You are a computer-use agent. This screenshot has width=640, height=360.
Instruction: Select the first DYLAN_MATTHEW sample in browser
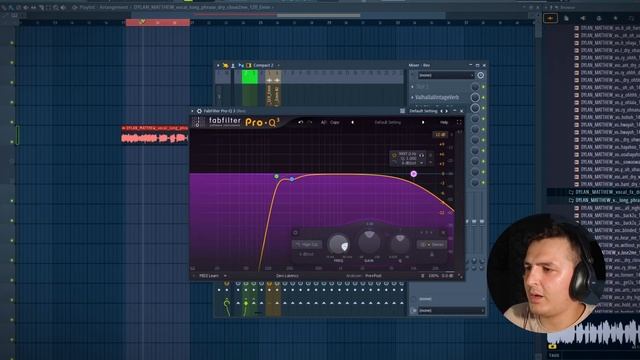click(607, 28)
